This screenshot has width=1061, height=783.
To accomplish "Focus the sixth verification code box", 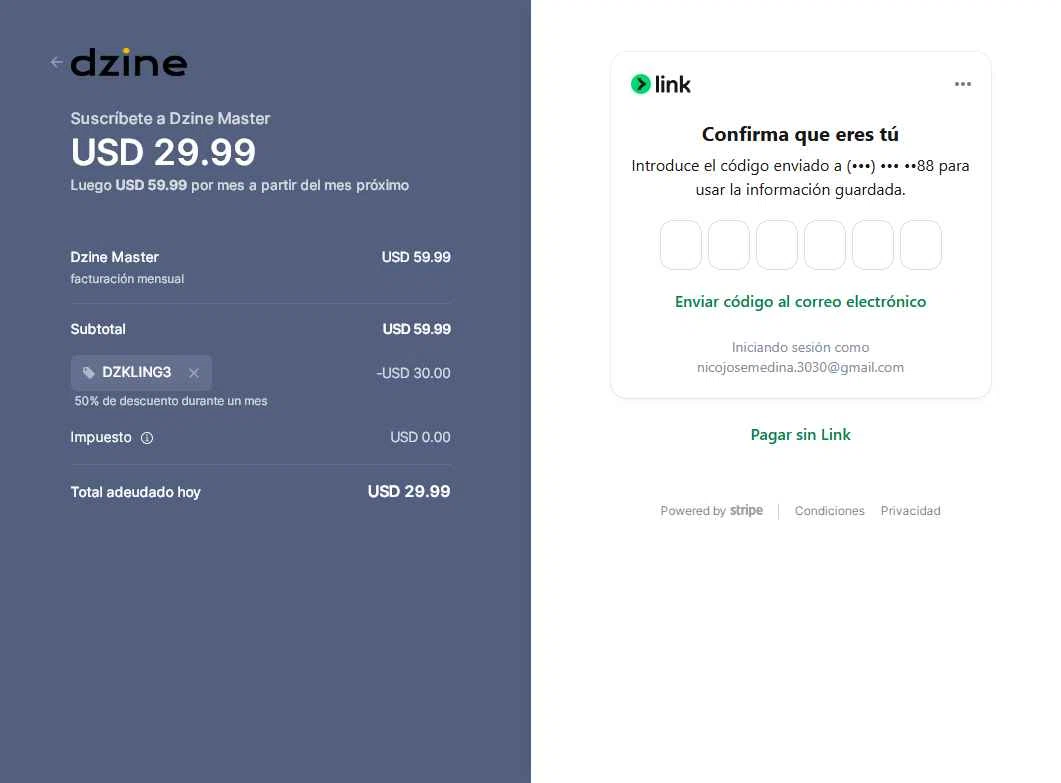I will (921, 245).
